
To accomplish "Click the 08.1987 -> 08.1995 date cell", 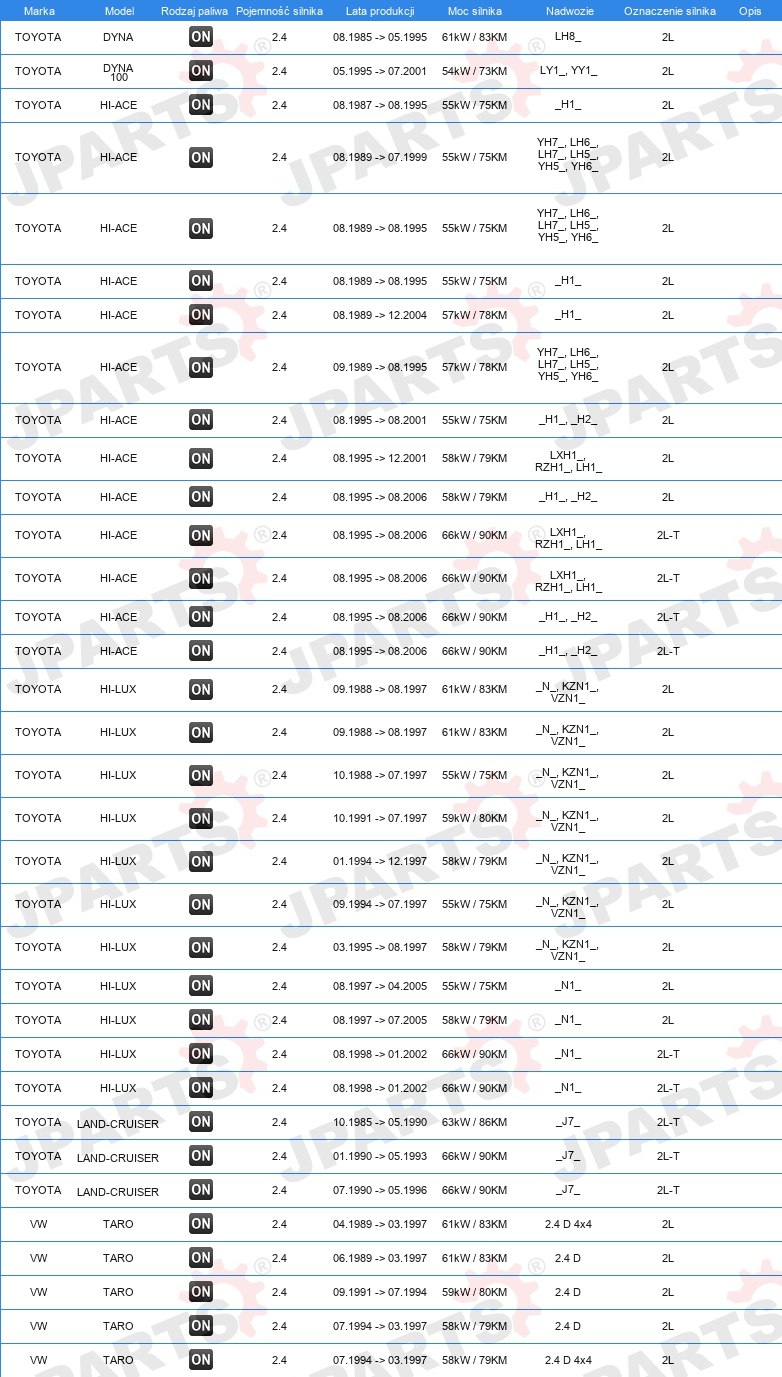I will [x=380, y=105].
